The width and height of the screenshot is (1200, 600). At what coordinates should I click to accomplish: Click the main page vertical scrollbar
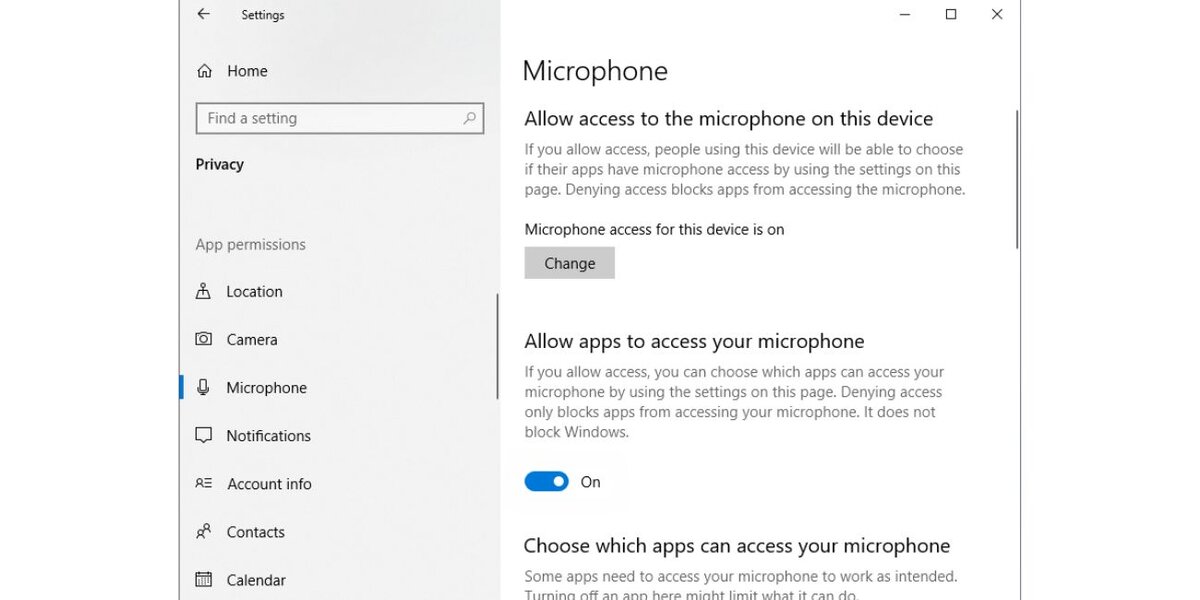pyautogui.click(x=1017, y=180)
